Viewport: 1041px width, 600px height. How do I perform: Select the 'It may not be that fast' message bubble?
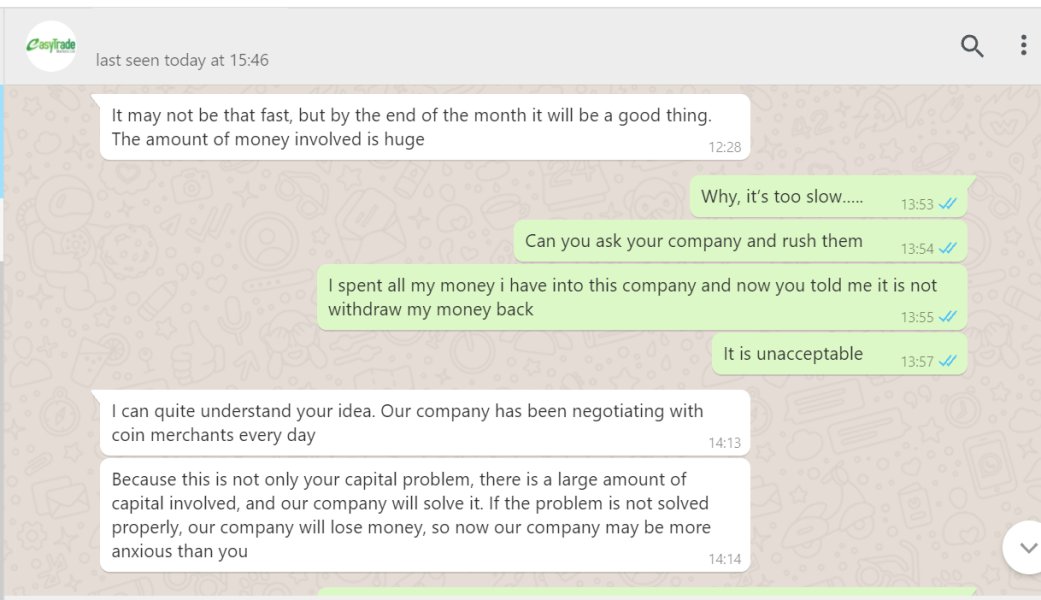tap(425, 127)
